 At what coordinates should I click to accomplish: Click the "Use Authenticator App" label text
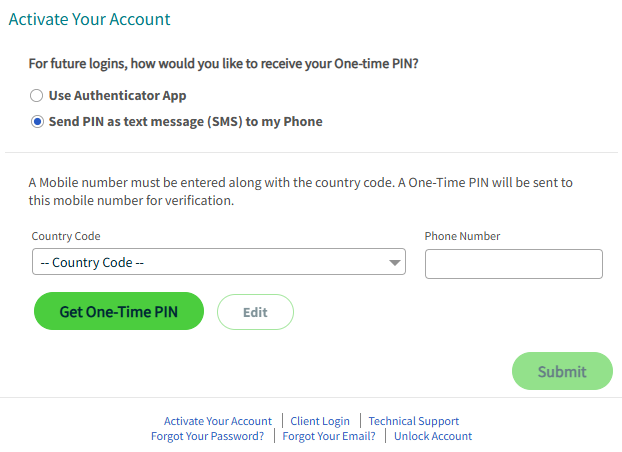[117, 96]
